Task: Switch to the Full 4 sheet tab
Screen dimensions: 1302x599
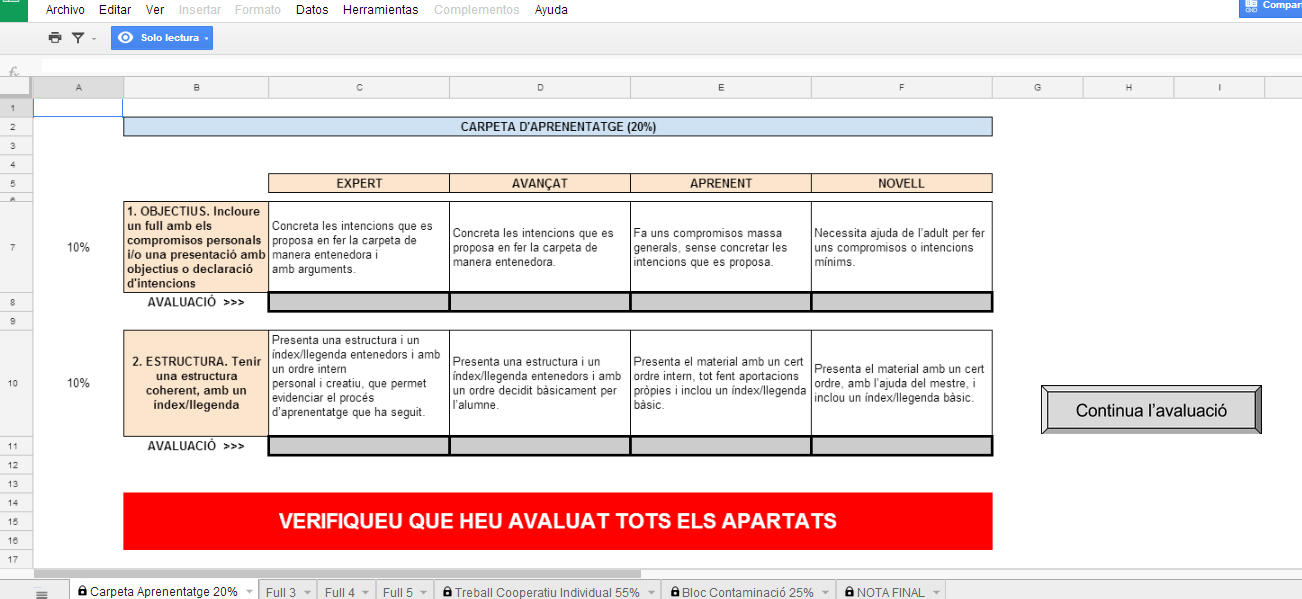Action: pyautogui.click(x=339, y=592)
